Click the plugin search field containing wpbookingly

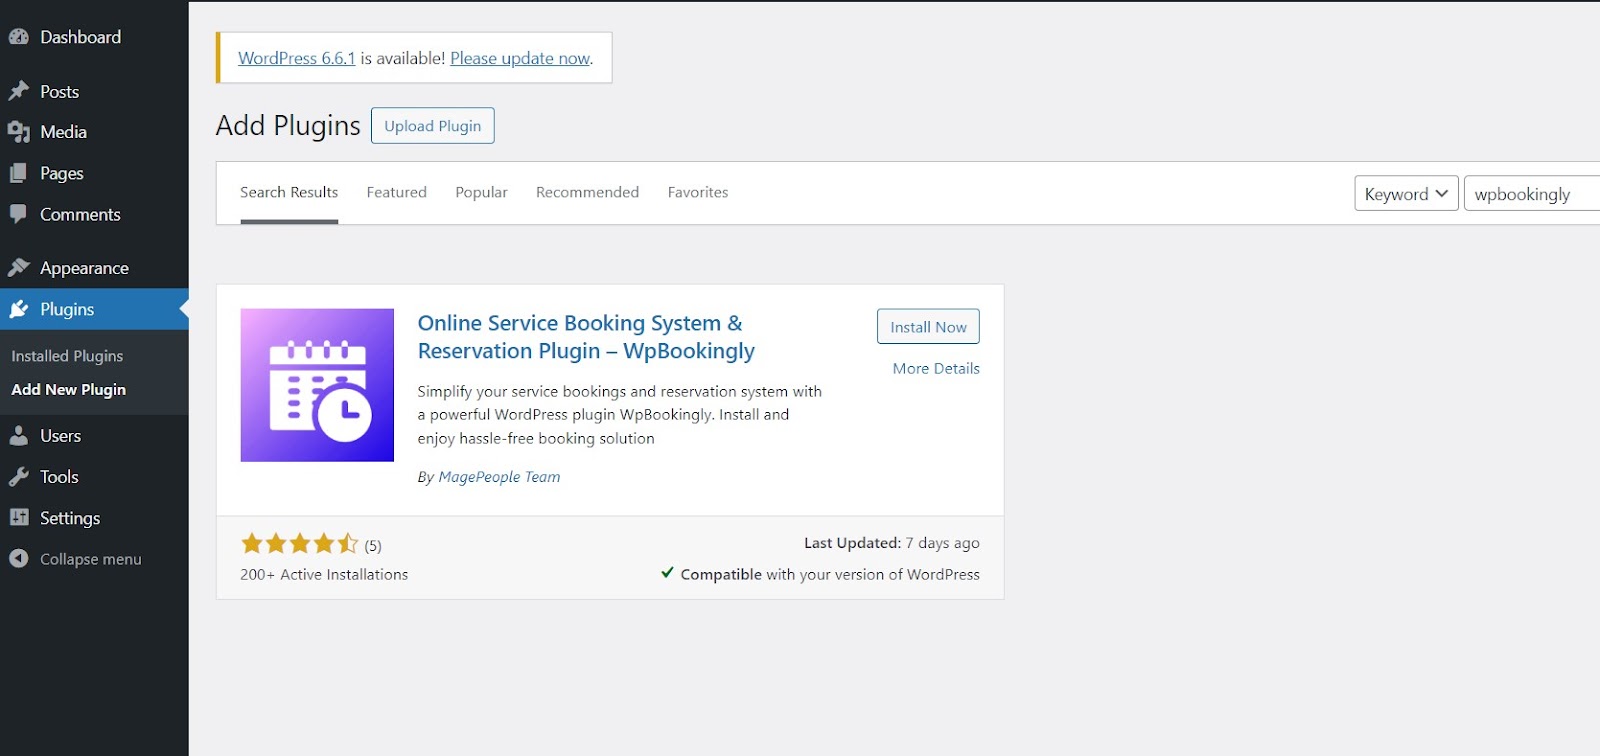pos(1531,194)
